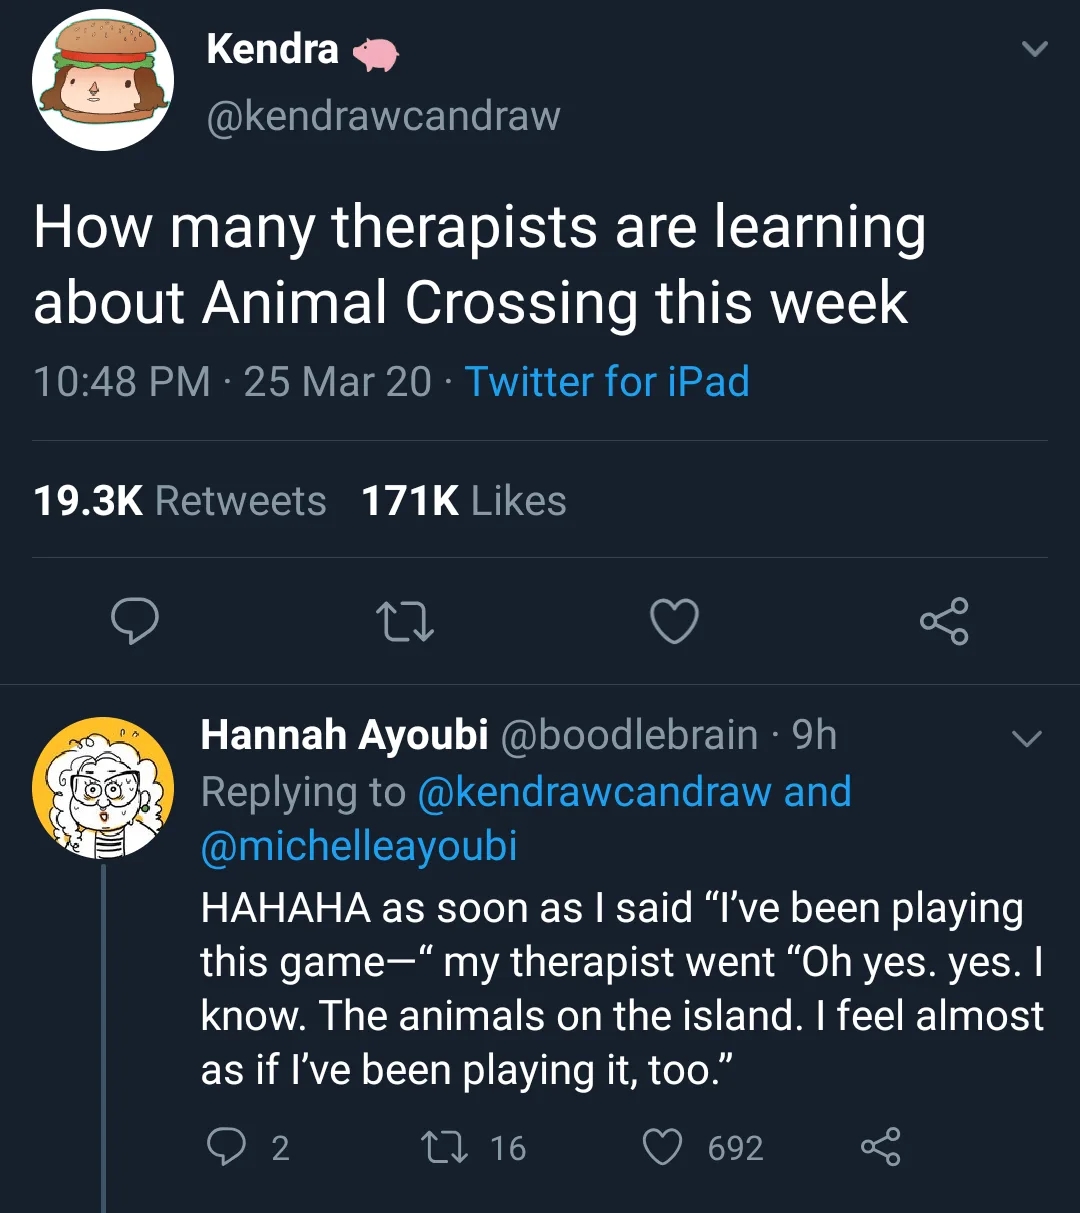Retweet Hannah Ayoubi's reply
Viewport: 1080px width, 1213px height.
click(475, 1147)
